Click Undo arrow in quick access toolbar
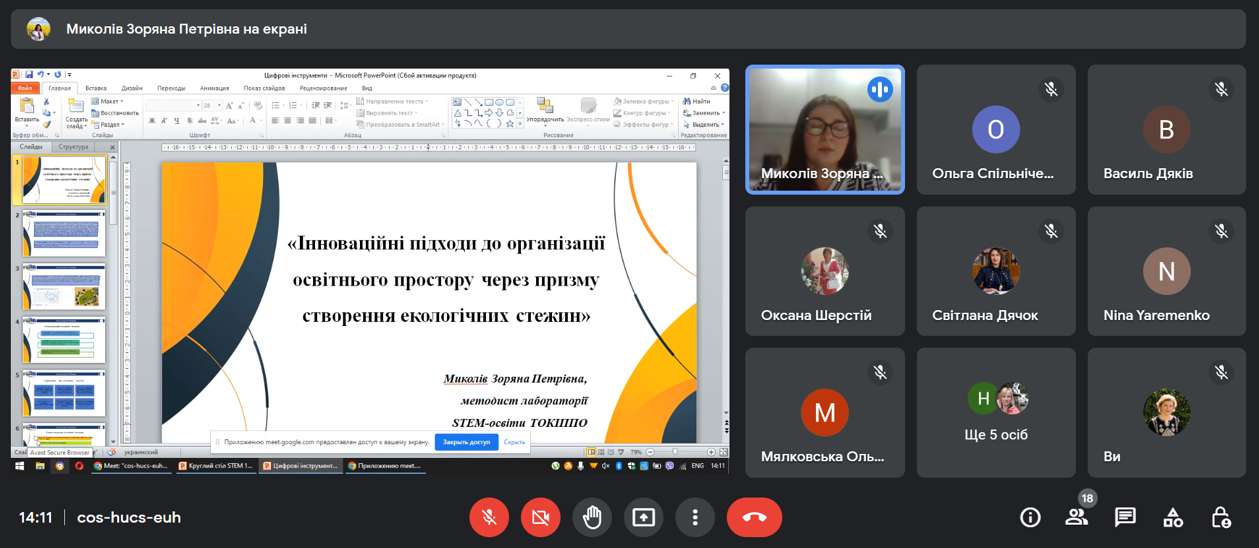This screenshot has height=548, width=1259. click(40, 74)
